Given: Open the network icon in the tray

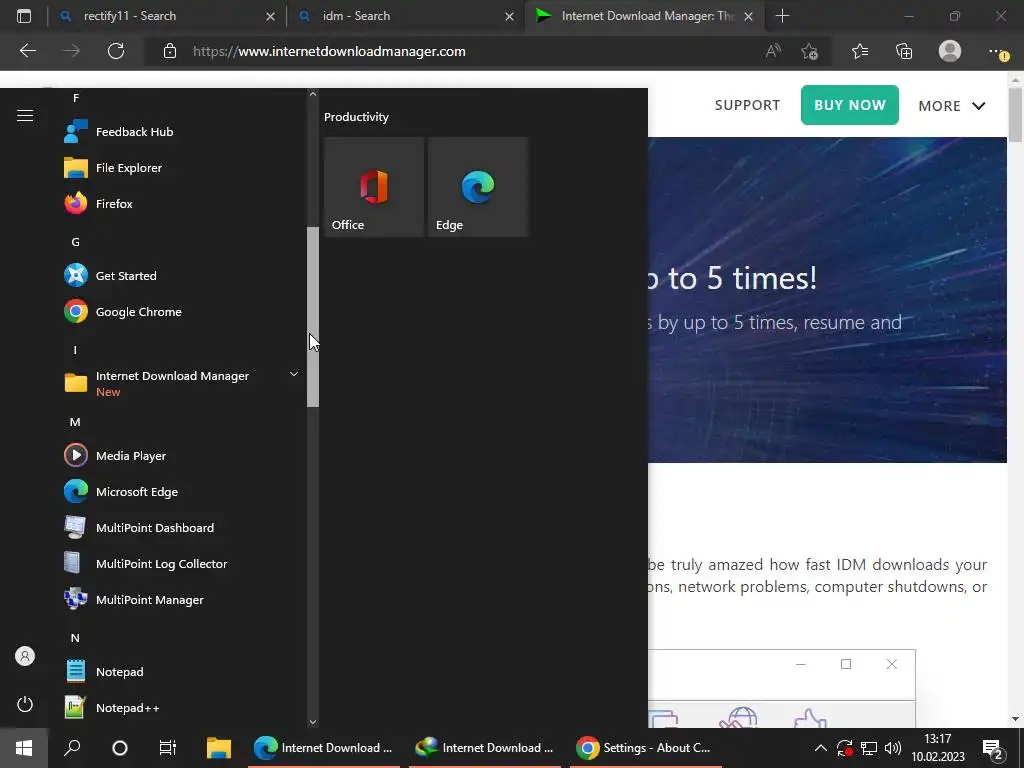Looking at the screenshot, I should tap(869, 748).
